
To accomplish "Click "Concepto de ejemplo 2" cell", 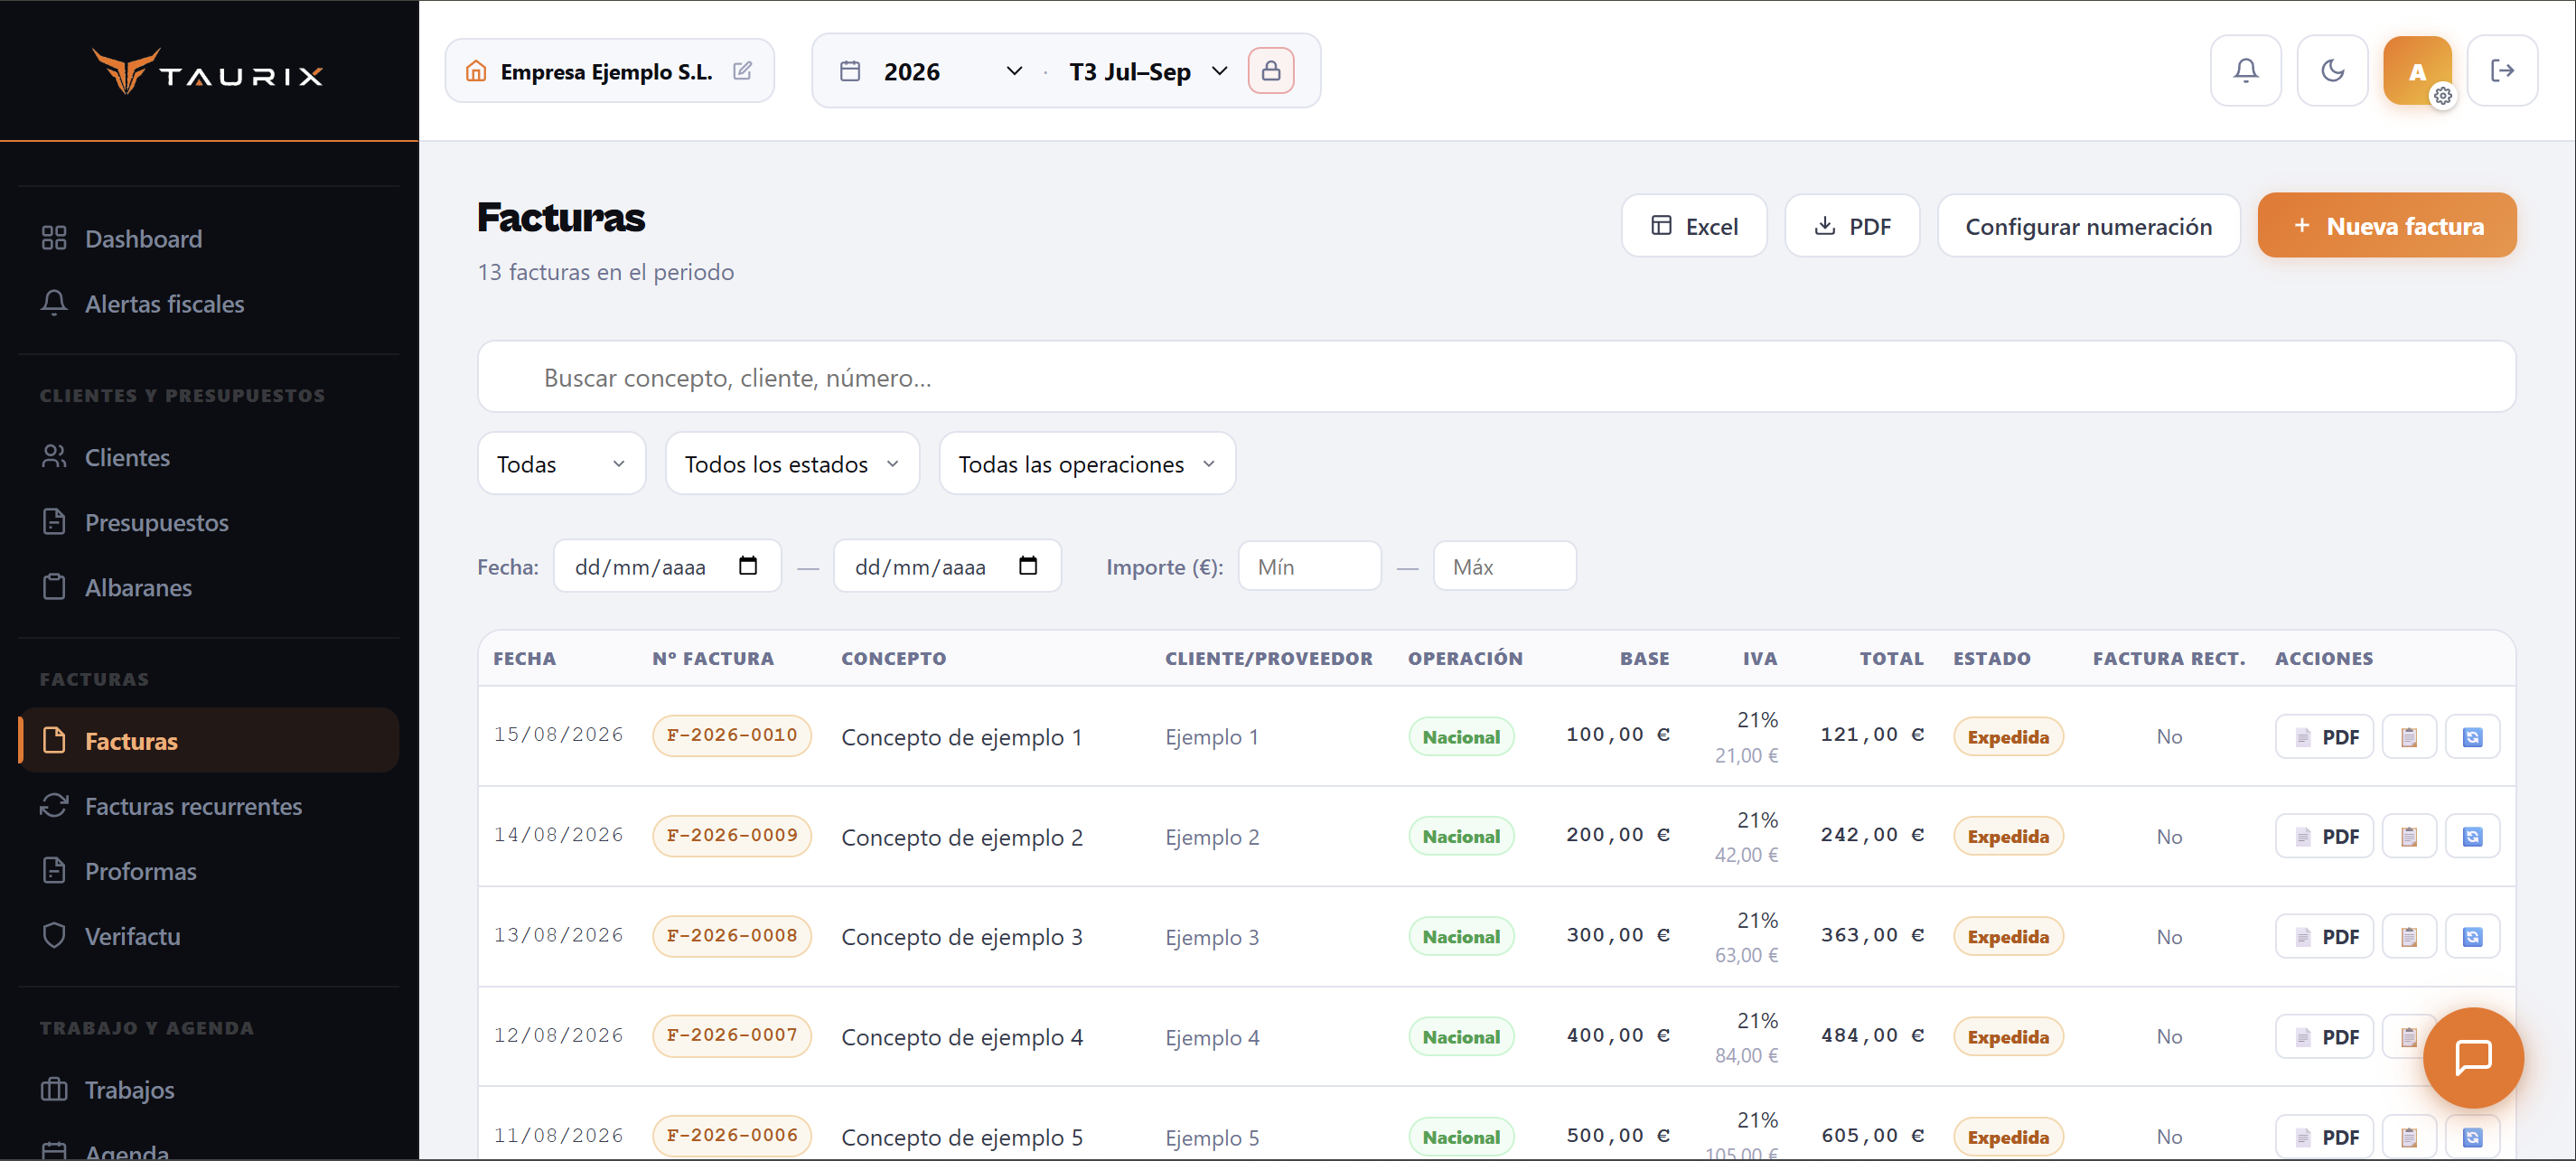I will [961, 837].
